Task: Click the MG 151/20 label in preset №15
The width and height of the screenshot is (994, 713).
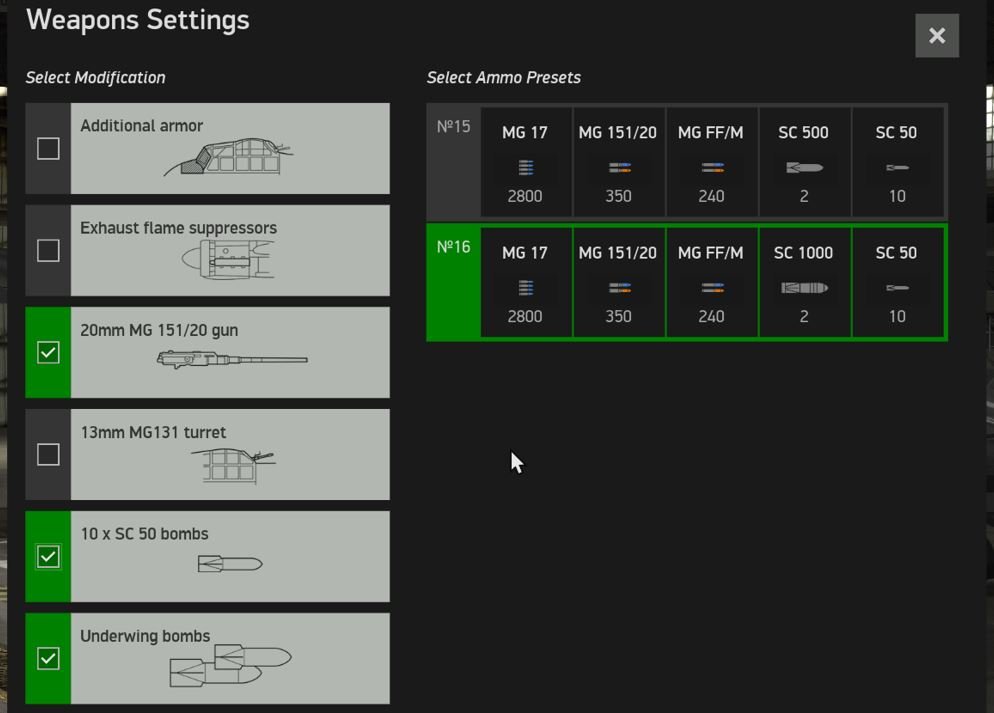Action: (x=617, y=132)
